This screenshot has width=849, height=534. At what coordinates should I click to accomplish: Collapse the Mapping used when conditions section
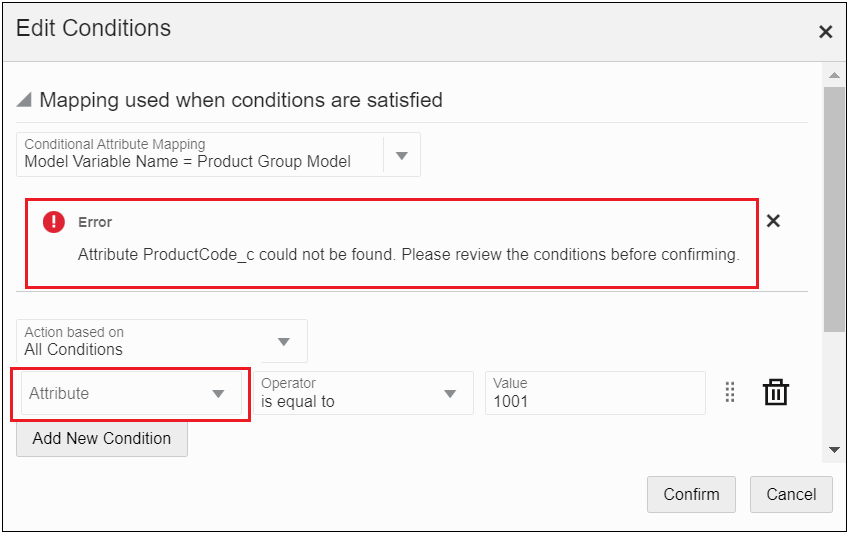(25, 100)
